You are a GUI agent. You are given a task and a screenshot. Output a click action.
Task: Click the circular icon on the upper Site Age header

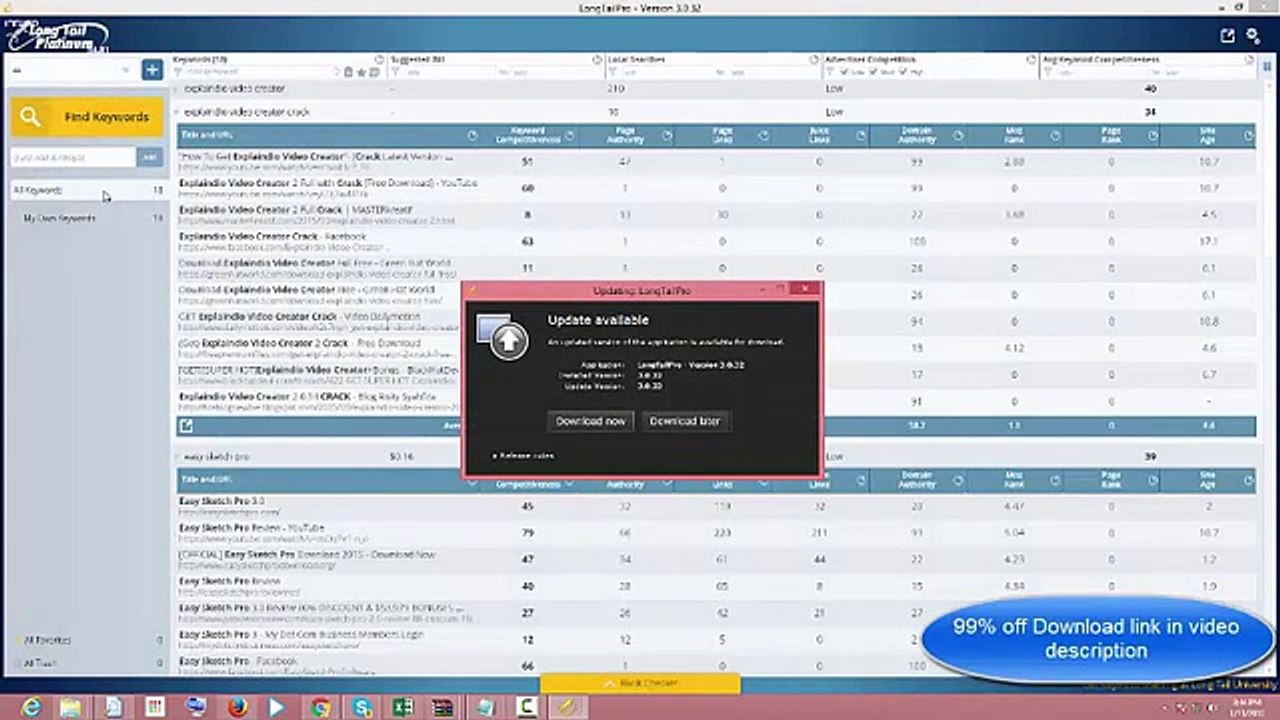(1247, 135)
